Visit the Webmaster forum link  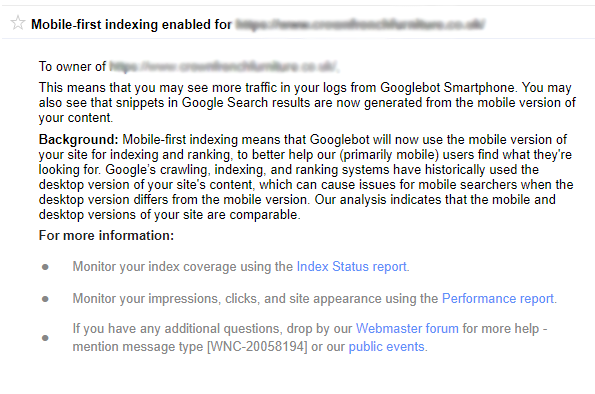pyautogui.click(x=407, y=328)
